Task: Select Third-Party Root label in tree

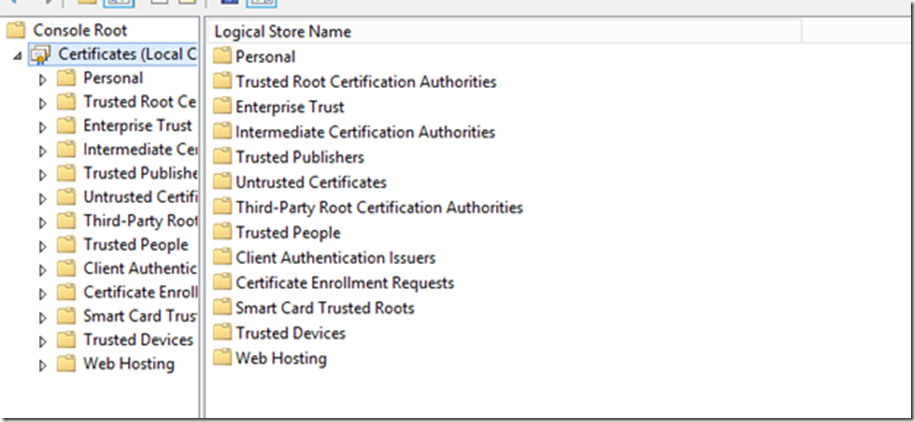Action: pos(140,221)
